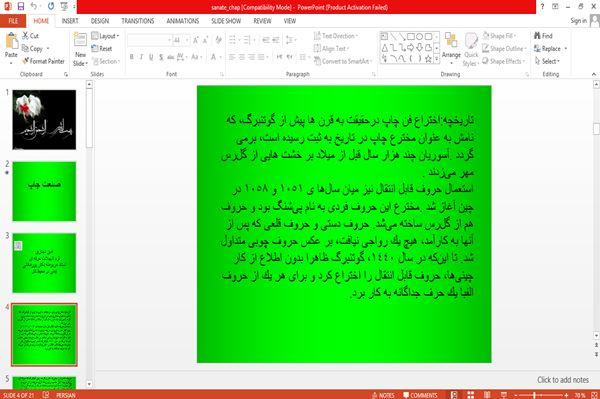Screen dimensions: 600x399
Task: Click the zoom in plus button
Action: click(x=567, y=395)
